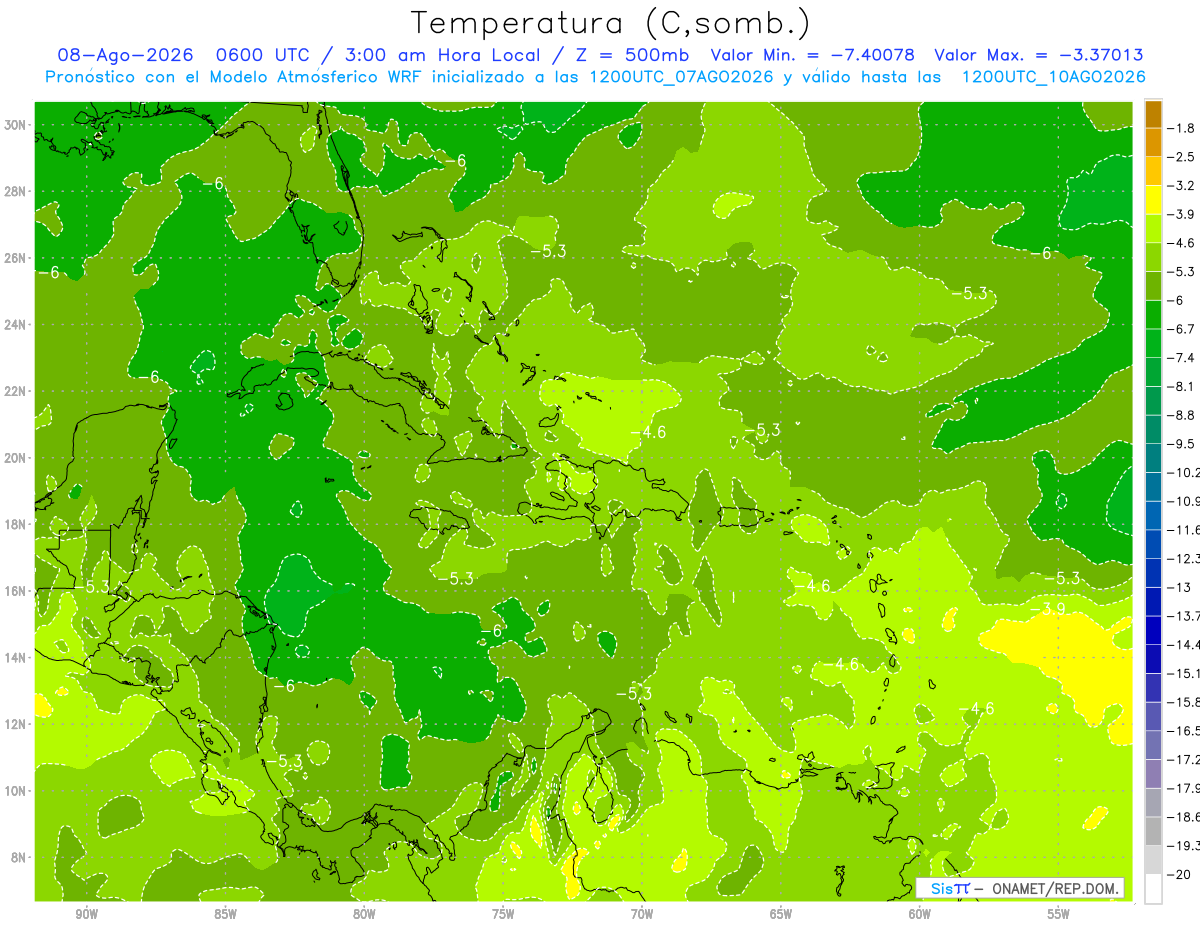
Task: Click the -6.7 colorbar label
Action: coord(1181,329)
